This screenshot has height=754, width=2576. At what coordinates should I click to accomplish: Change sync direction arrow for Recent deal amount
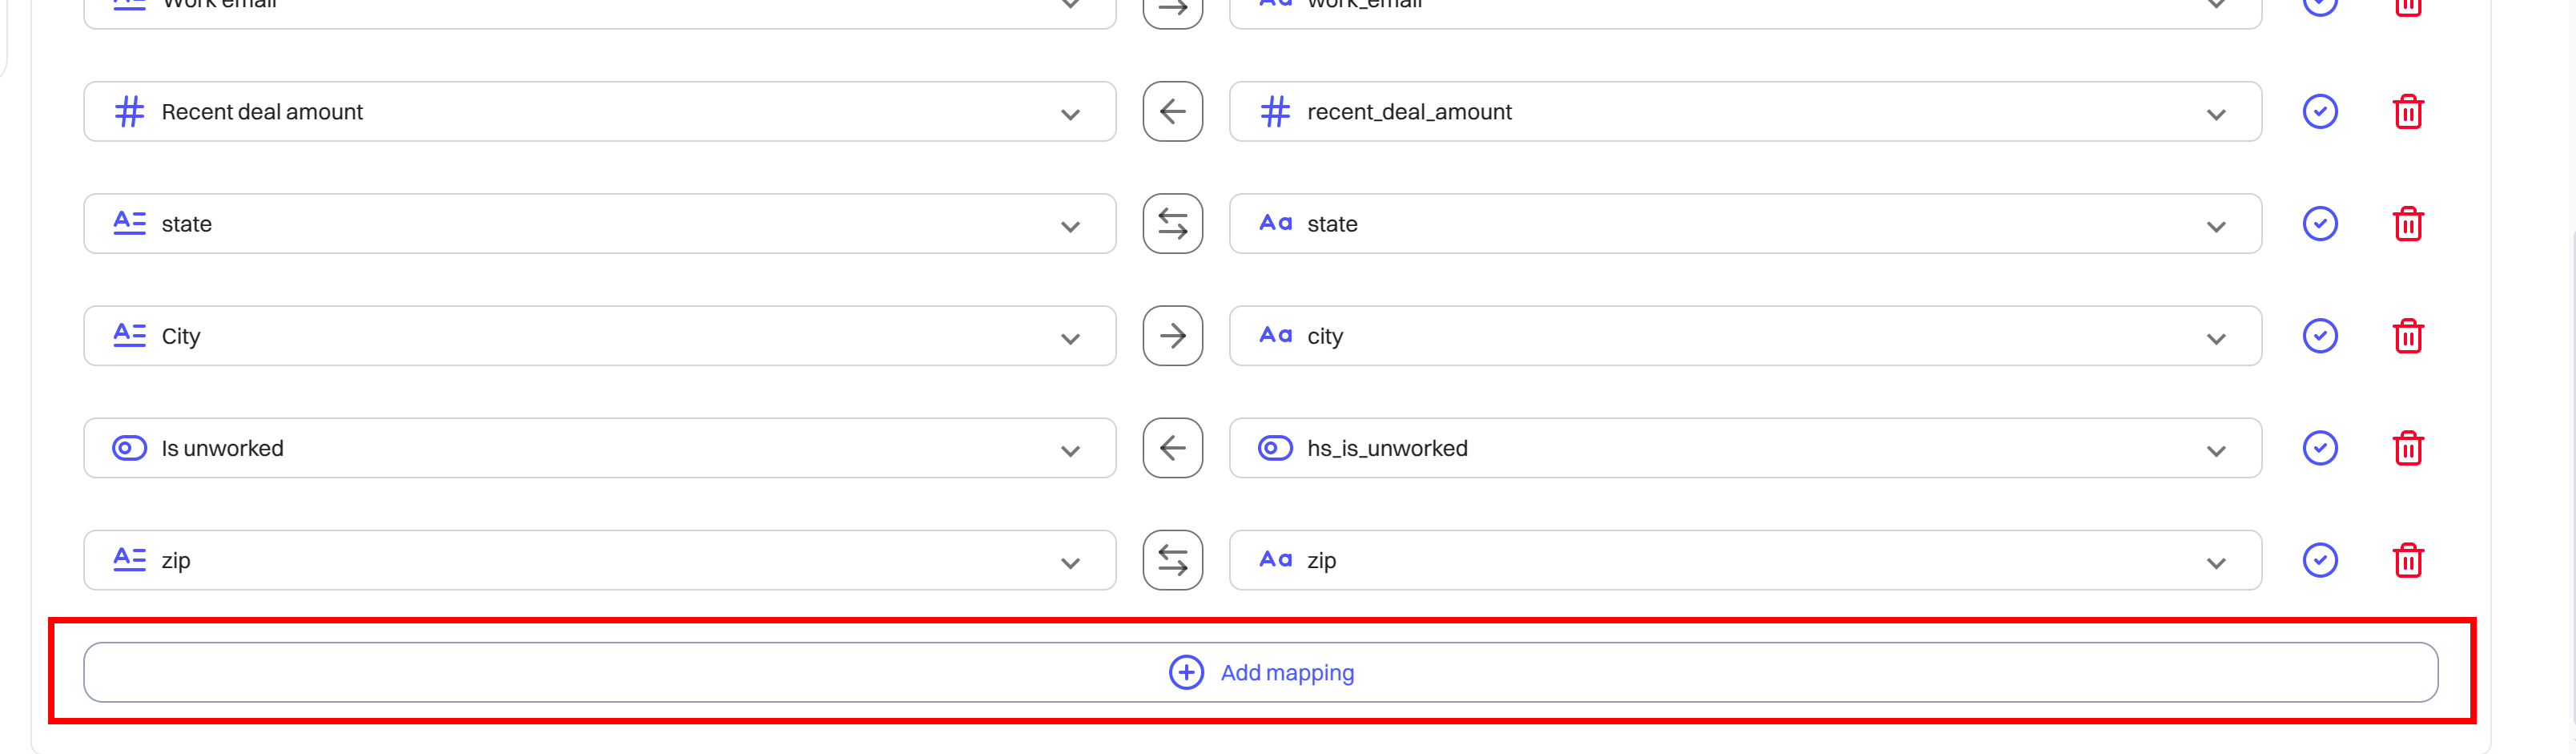[x=1172, y=112]
